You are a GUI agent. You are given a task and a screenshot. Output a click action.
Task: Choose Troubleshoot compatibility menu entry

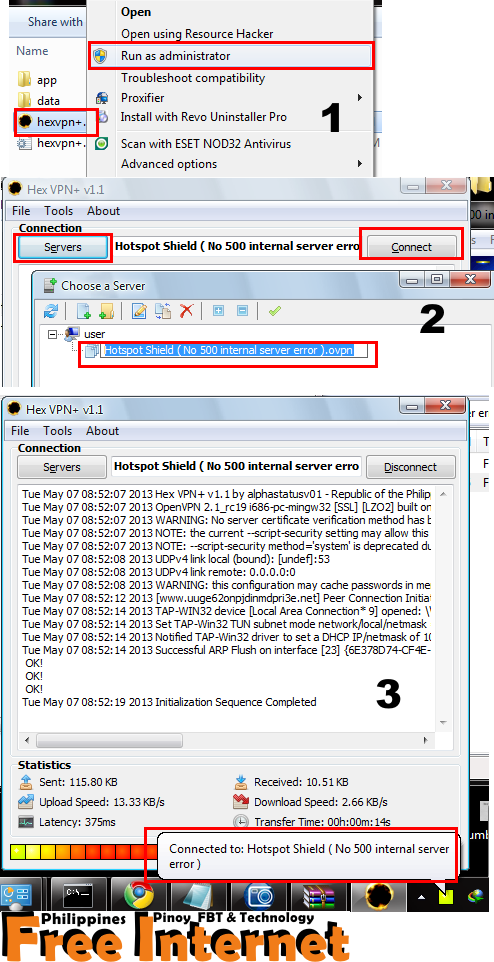point(193,78)
